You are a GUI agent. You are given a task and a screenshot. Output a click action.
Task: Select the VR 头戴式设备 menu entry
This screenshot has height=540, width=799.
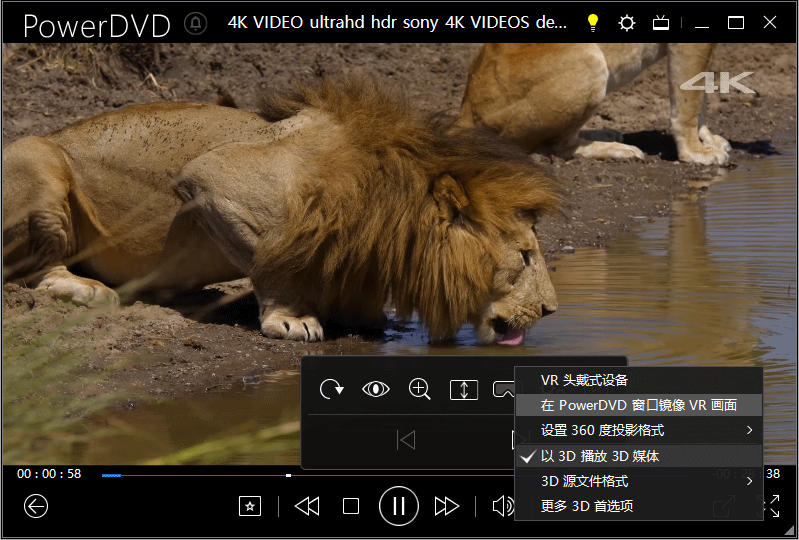[638, 380]
